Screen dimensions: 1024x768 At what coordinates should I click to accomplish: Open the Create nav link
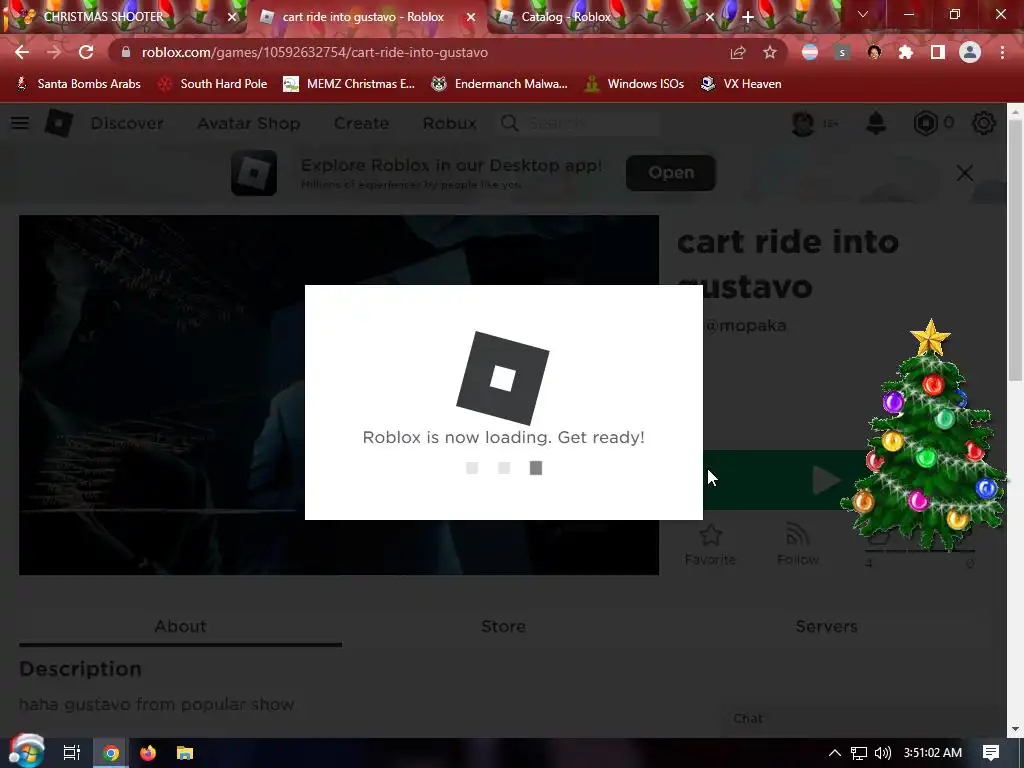tap(361, 123)
